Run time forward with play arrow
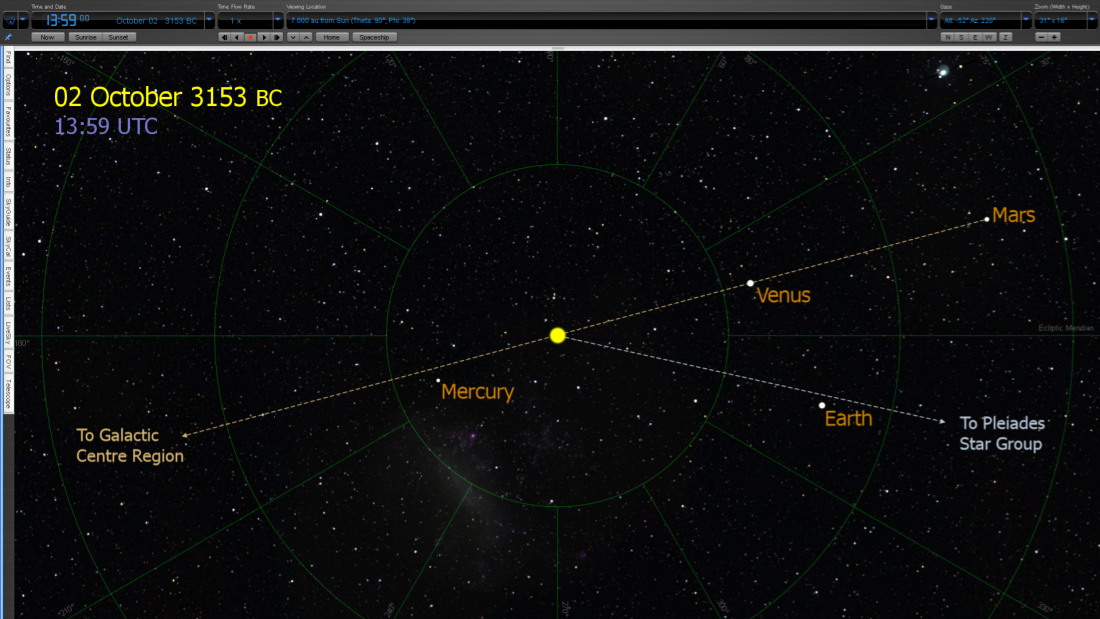This screenshot has width=1100, height=619. pyautogui.click(x=263, y=37)
